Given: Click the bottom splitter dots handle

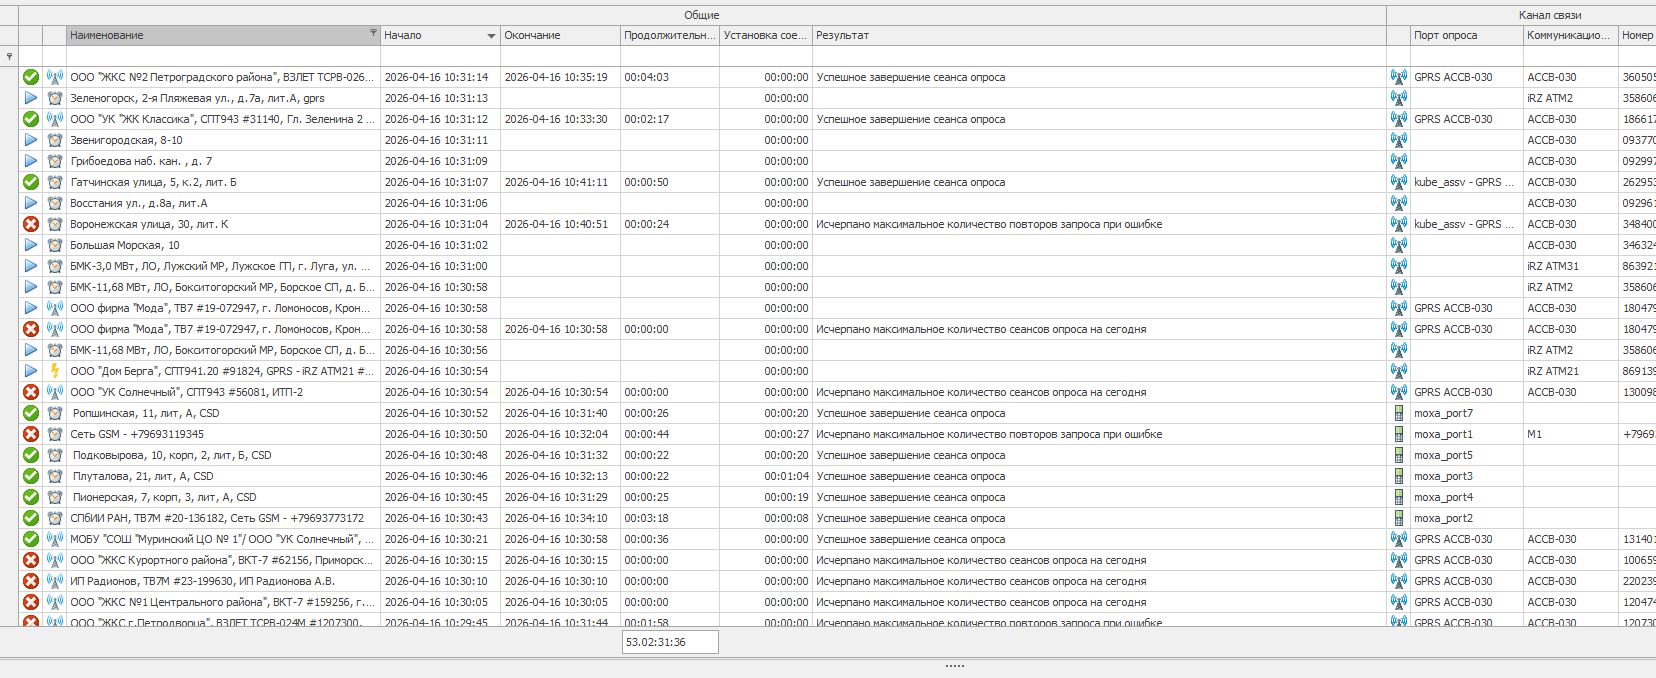Looking at the screenshot, I should pos(954,665).
